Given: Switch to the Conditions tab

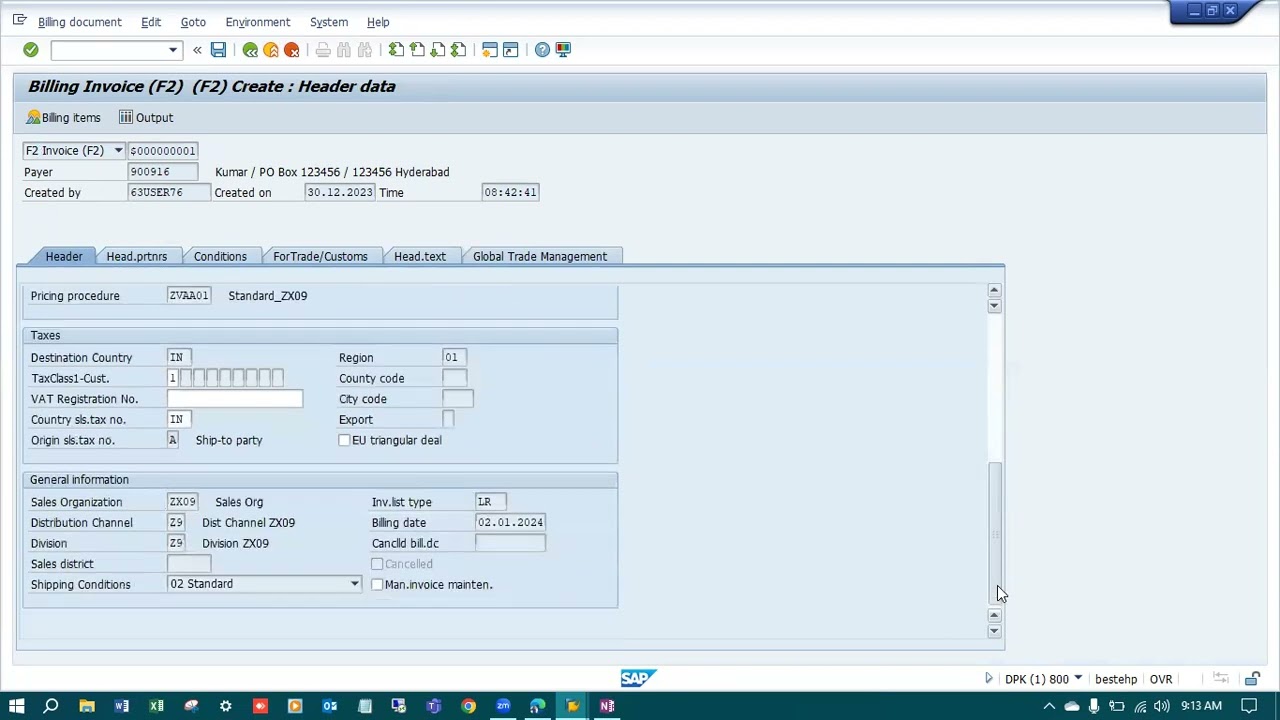Looking at the screenshot, I should click(x=220, y=257).
